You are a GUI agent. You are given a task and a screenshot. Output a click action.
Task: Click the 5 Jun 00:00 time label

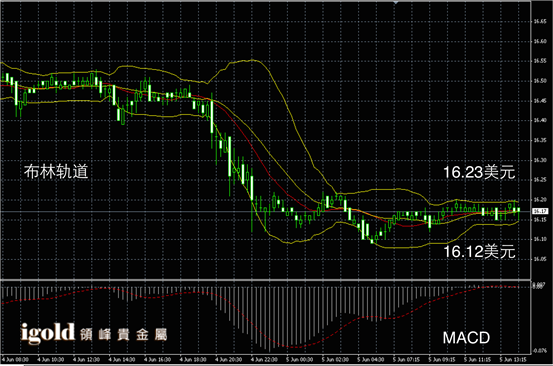[300, 360]
